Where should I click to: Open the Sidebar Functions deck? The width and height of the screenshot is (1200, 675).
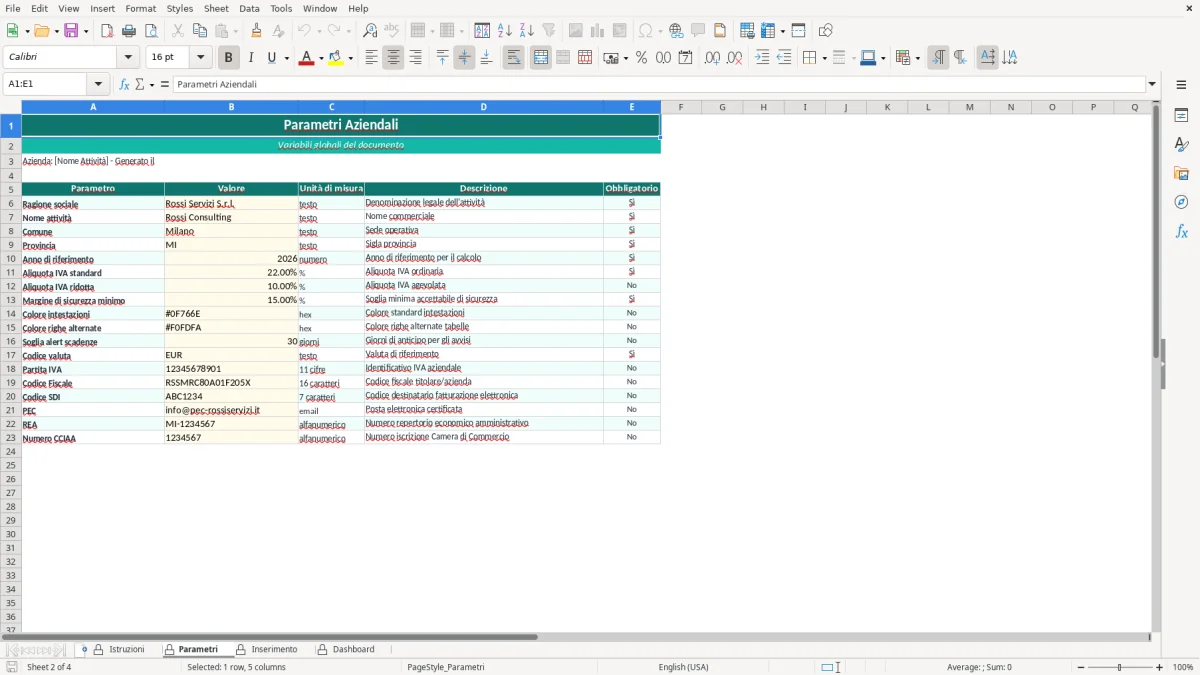tap(1181, 231)
